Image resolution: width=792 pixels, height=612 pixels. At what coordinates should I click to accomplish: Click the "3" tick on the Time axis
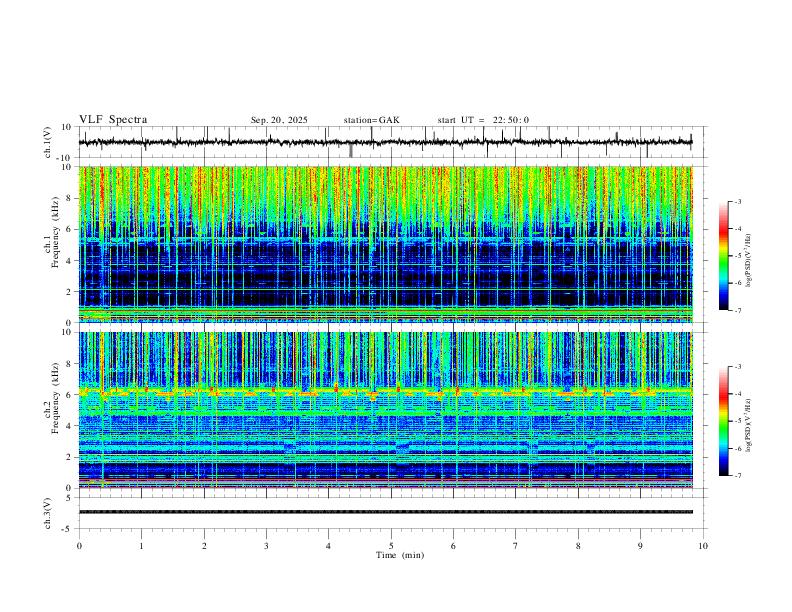pyautogui.click(x=266, y=546)
